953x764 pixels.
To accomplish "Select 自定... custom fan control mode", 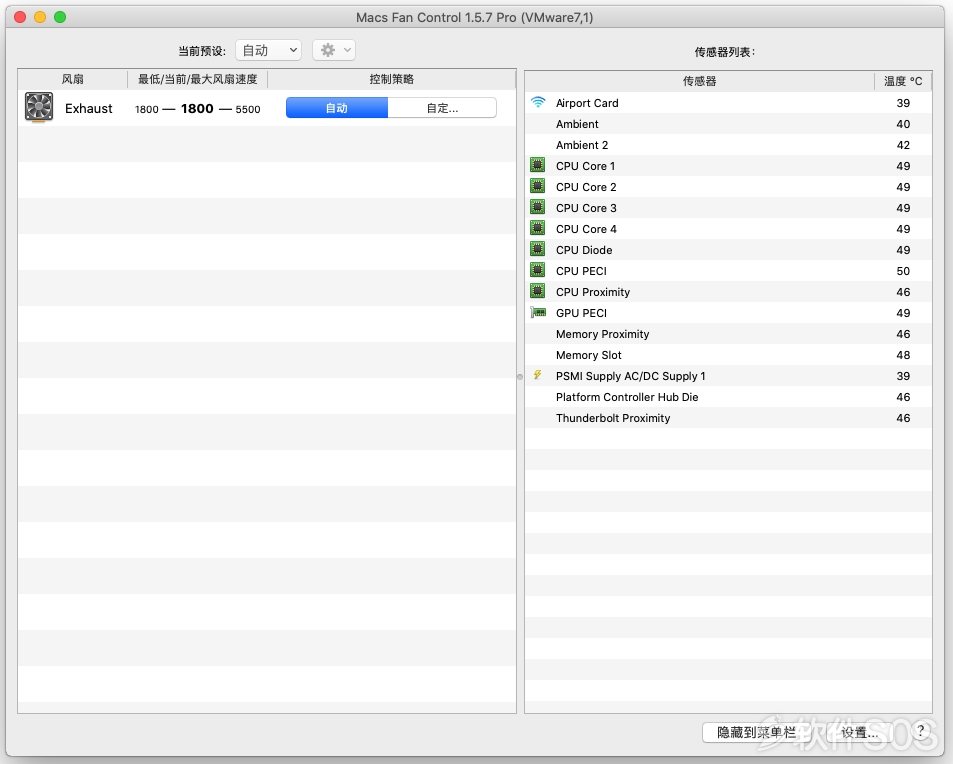I will [442, 108].
